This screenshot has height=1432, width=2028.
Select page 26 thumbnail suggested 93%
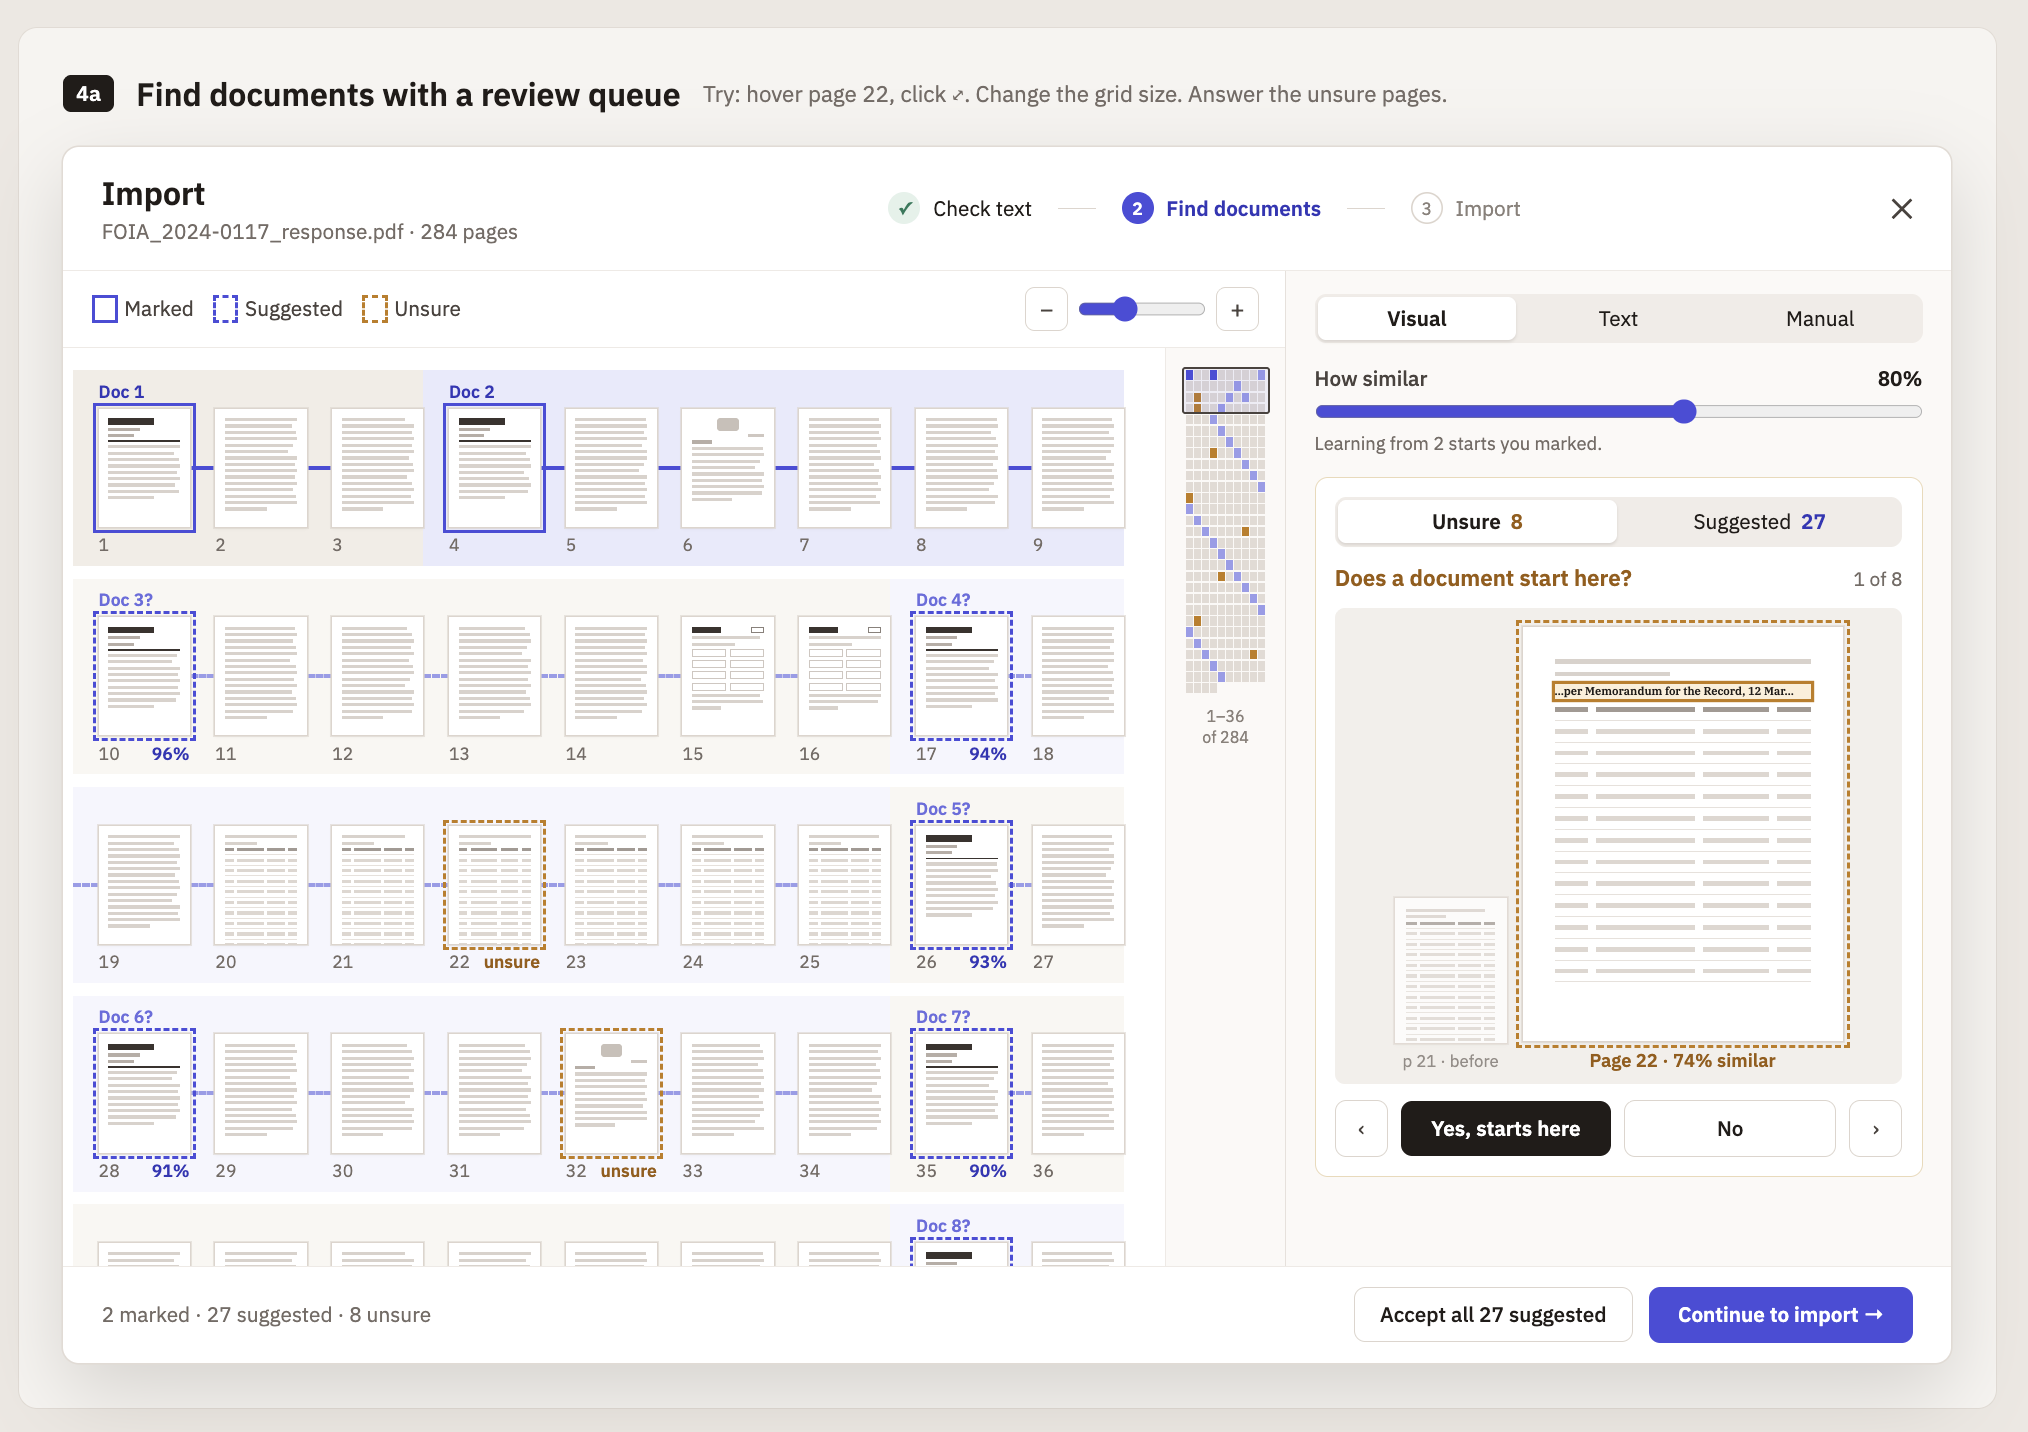point(961,885)
